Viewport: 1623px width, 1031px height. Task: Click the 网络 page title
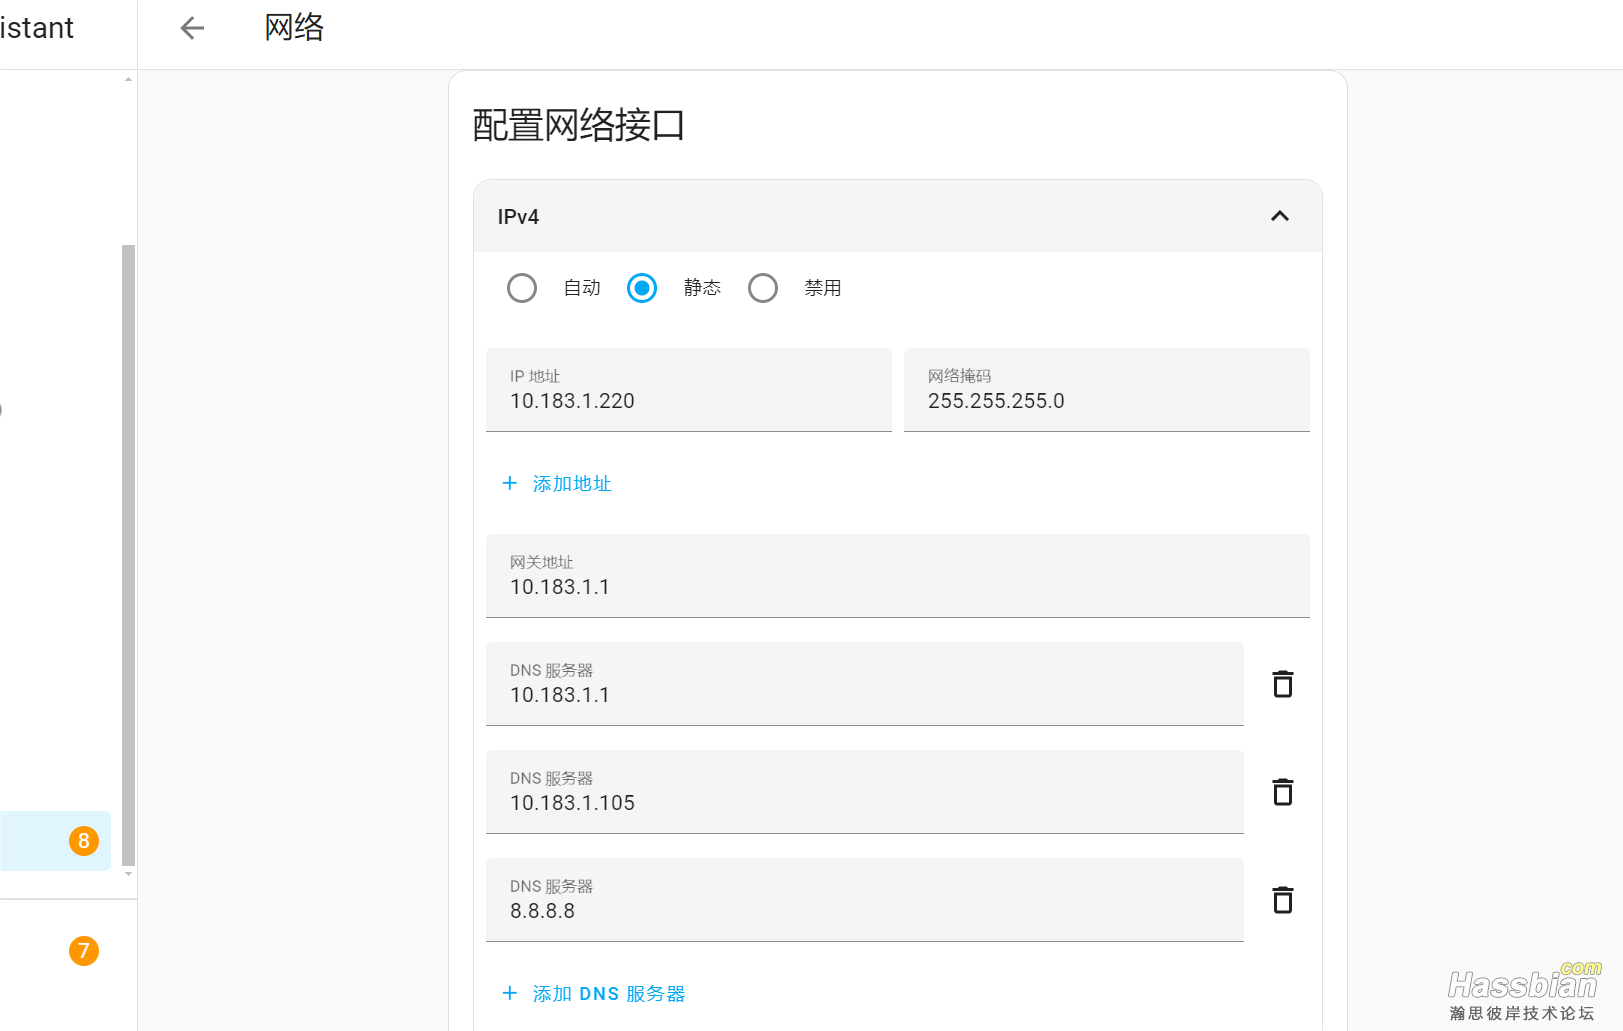[x=294, y=27]
